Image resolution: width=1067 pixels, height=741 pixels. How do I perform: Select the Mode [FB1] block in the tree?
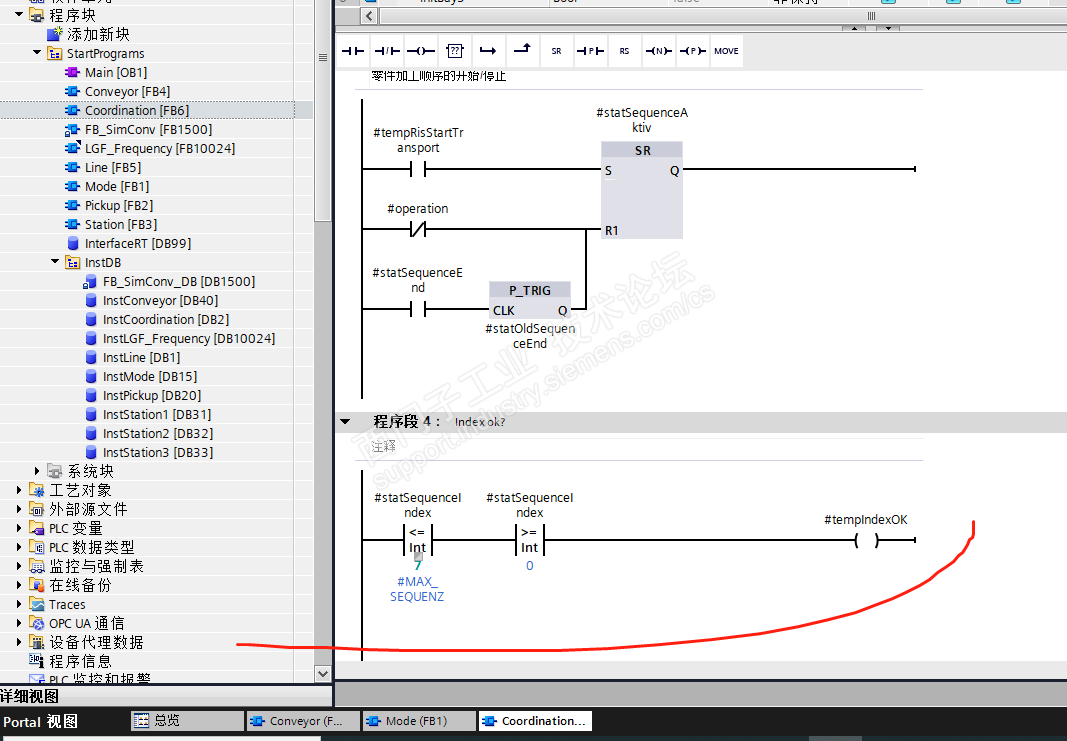click(x=117, y=186)
